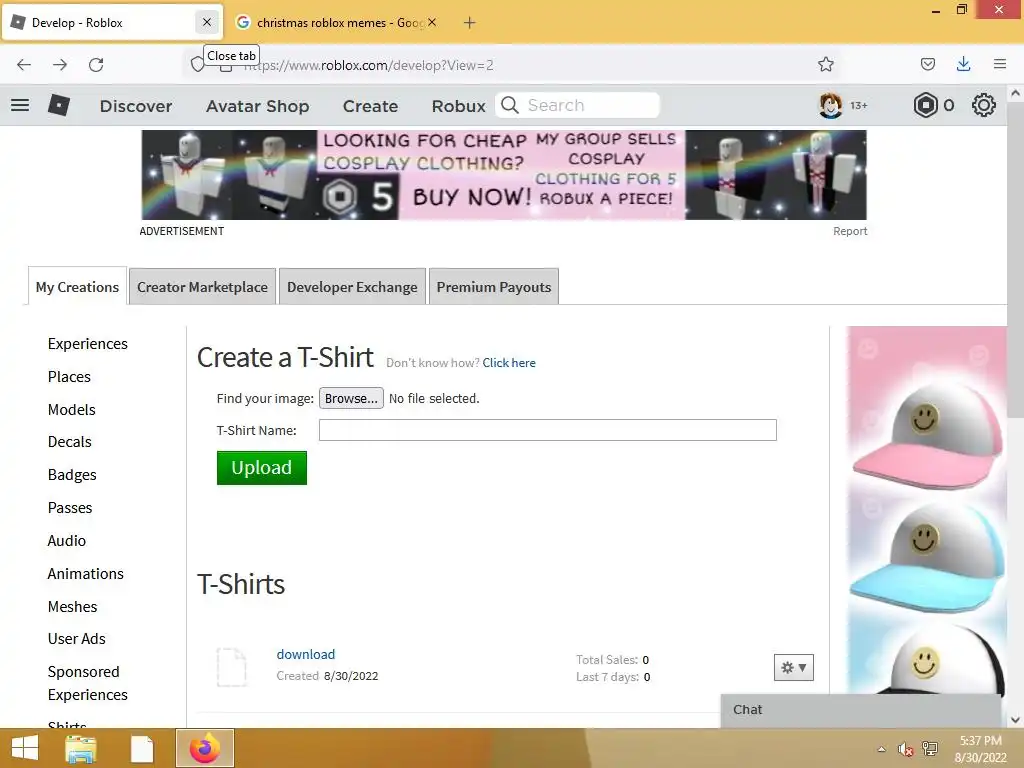Show hidden system tray icons
Viewport: 1024px width, 768px height.
coord(882,749)
